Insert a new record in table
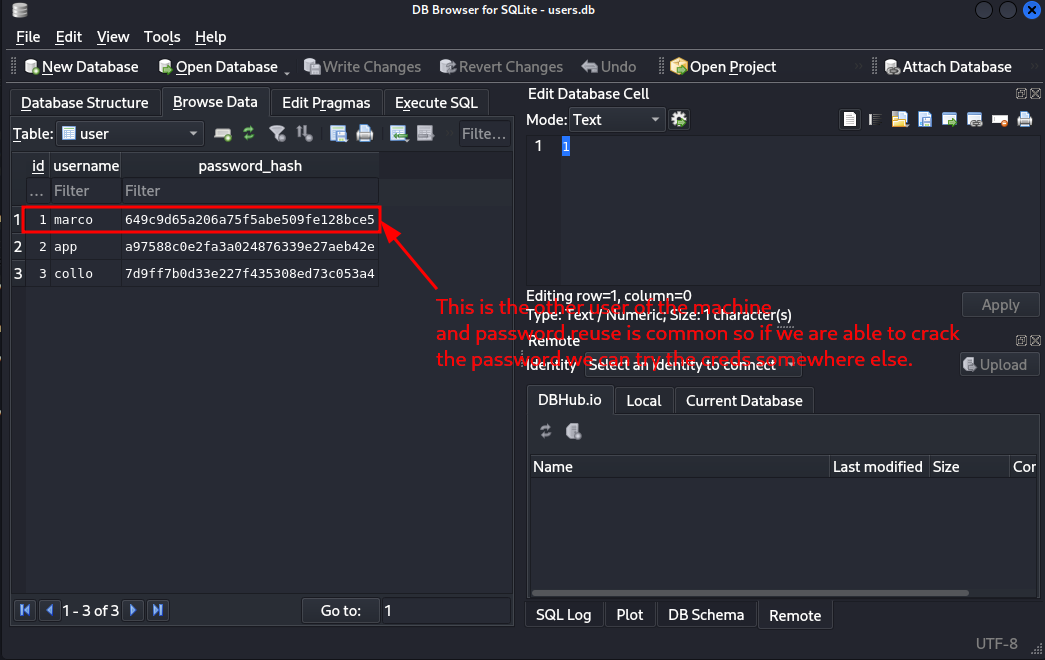Image resolution: width=1045 pixels, height=660 pixels. click(x=398, y=133)
